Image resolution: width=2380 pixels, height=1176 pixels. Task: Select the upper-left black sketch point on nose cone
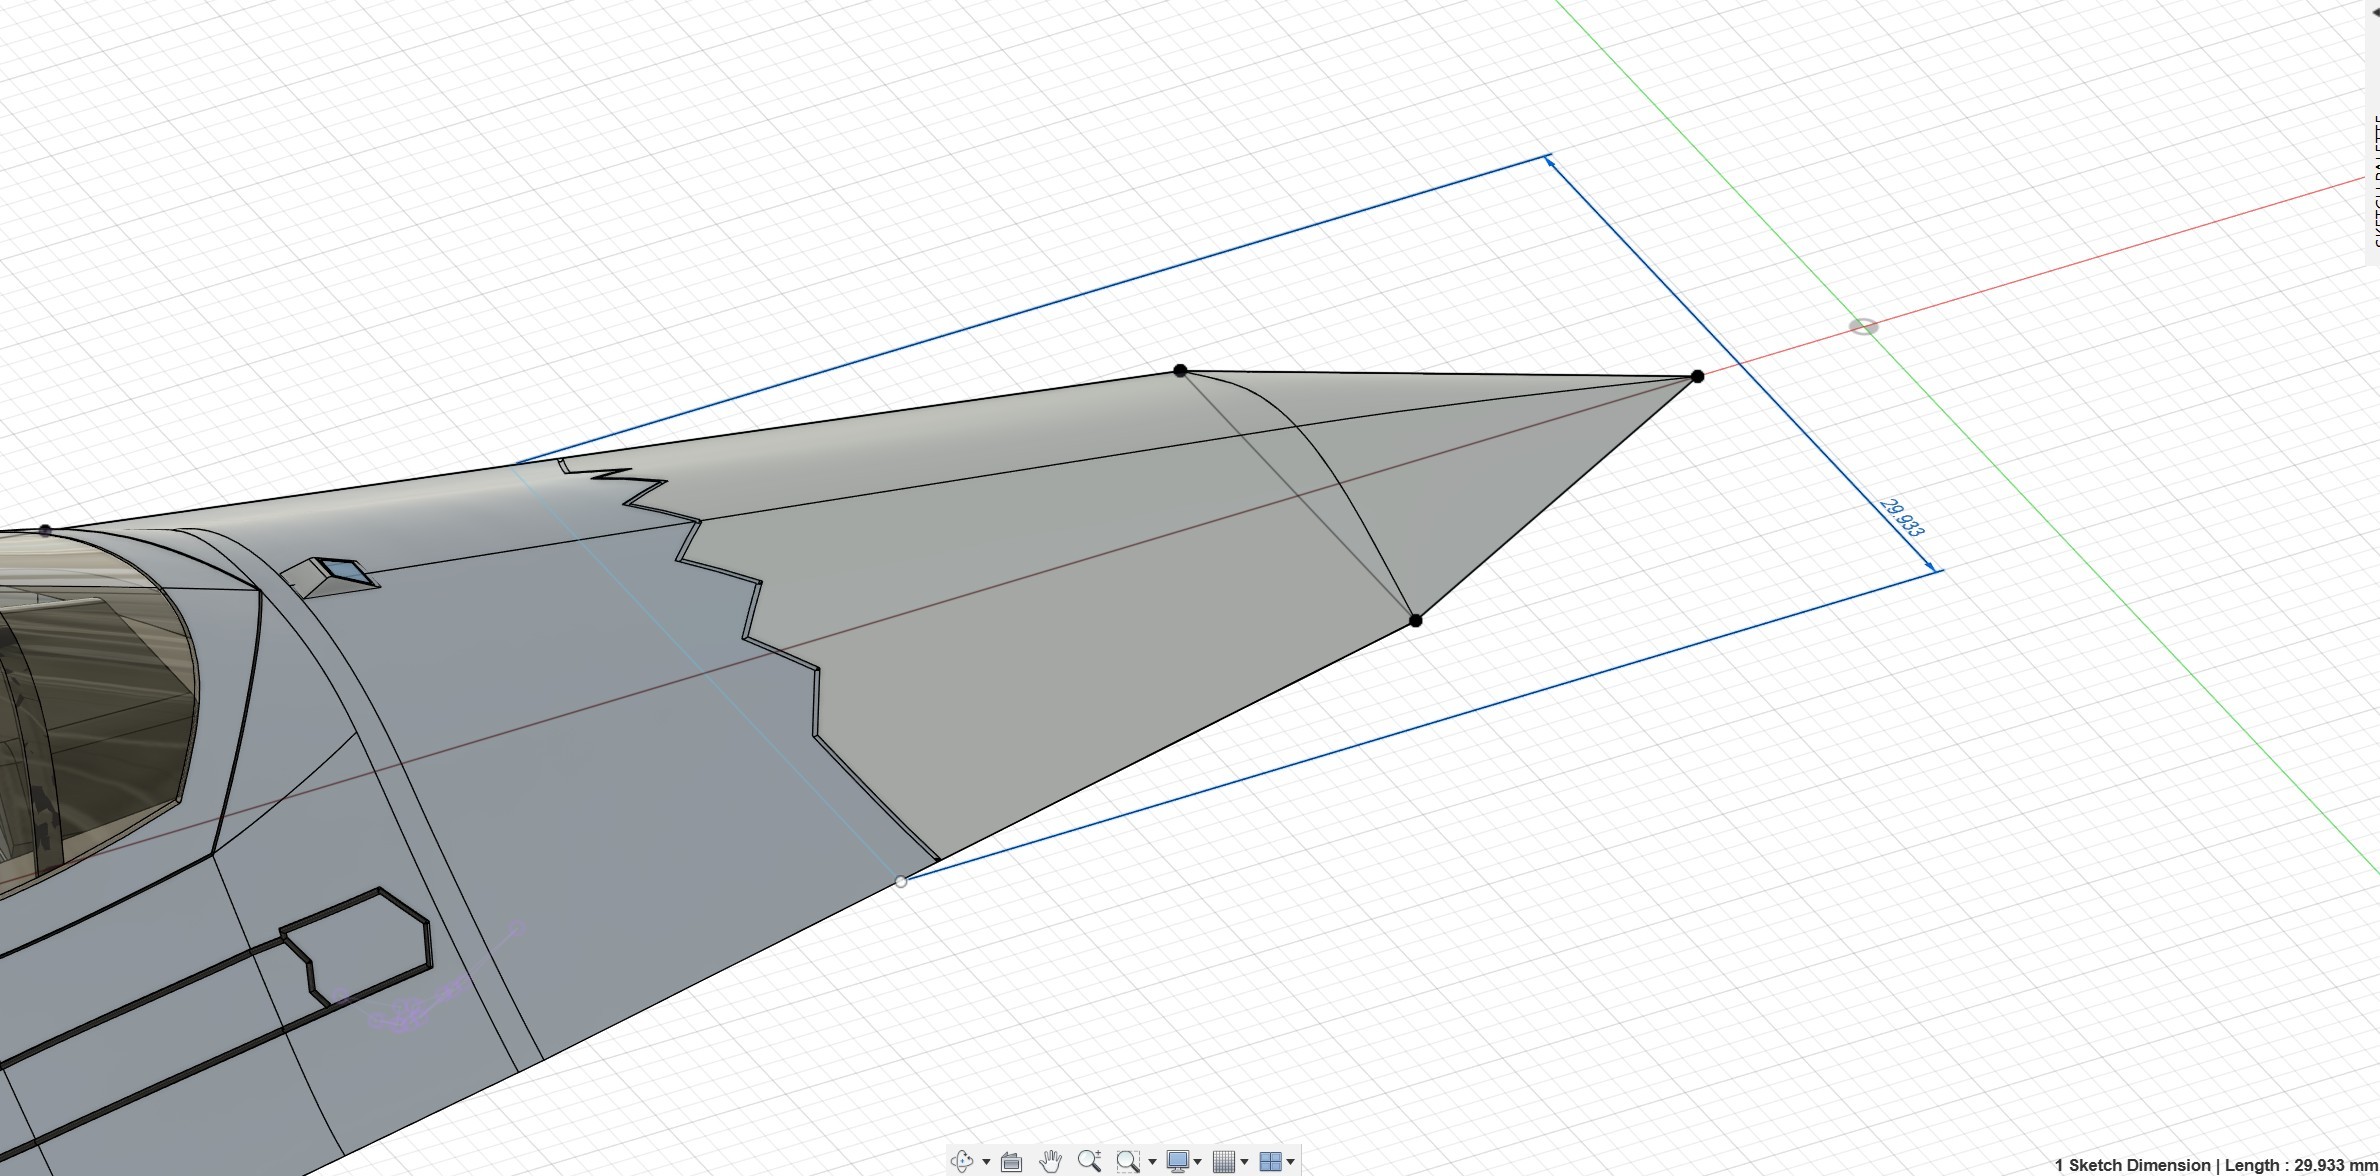(1180, 370)
